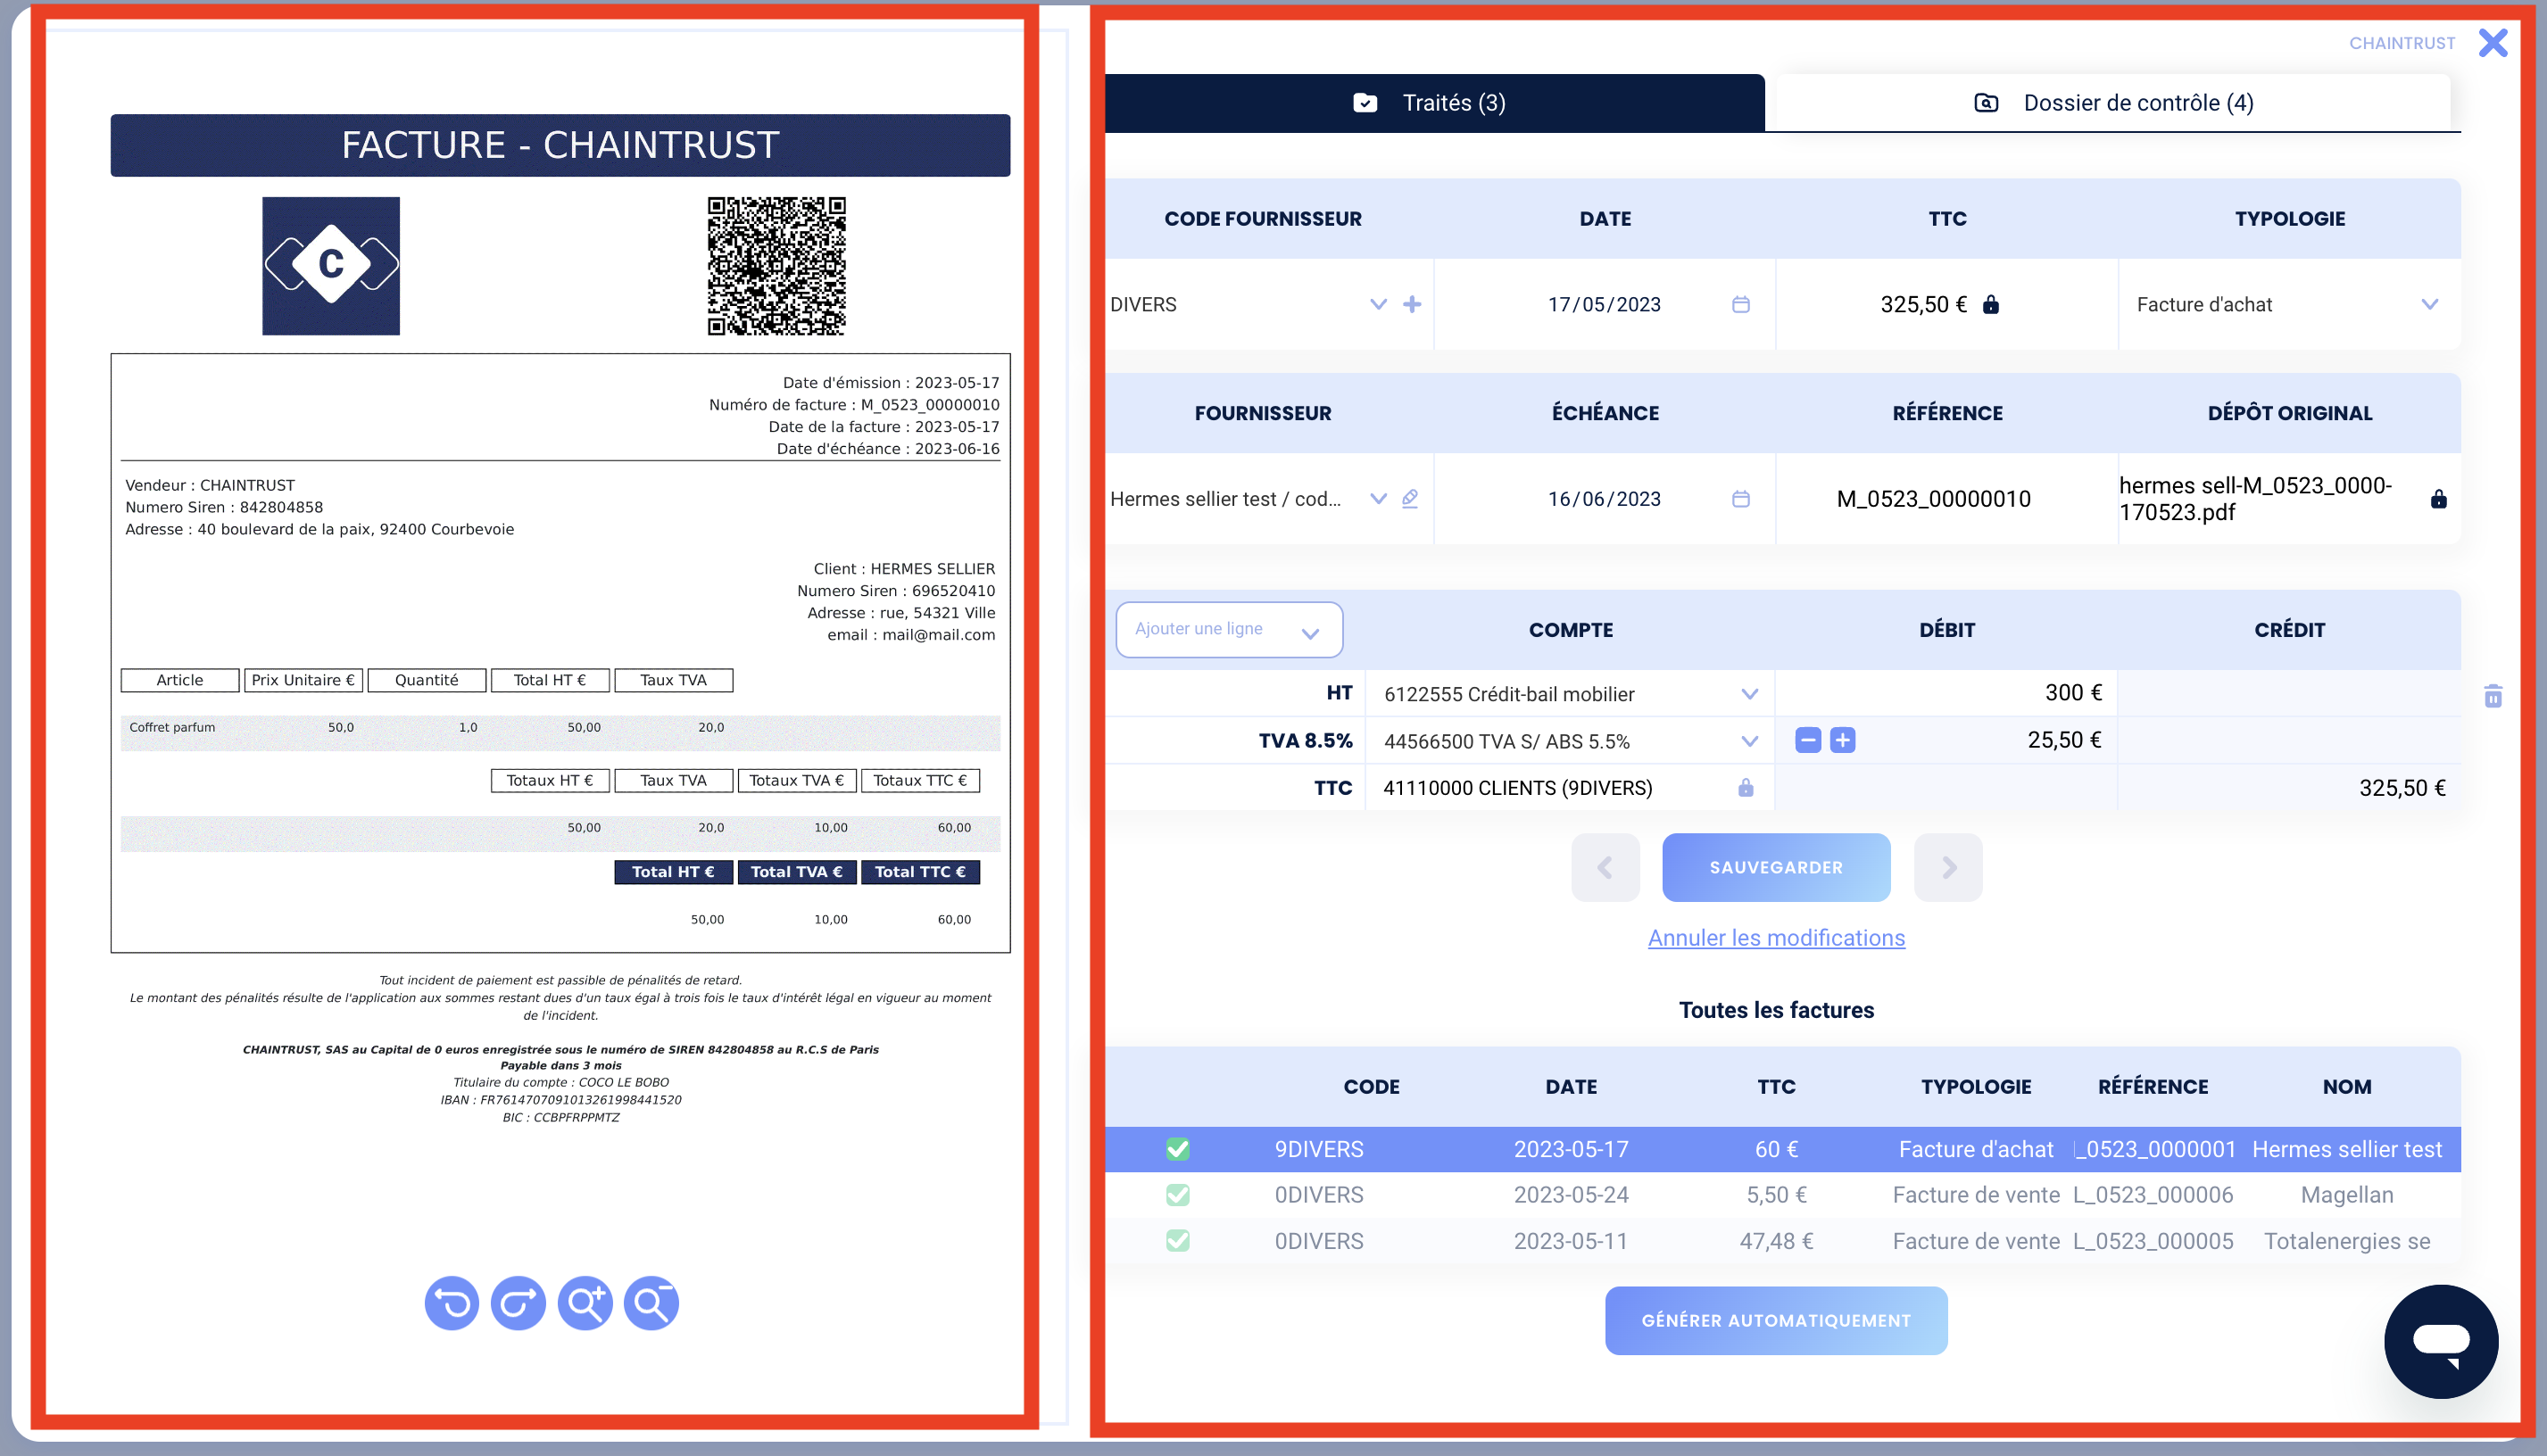Click the GÉNÉRER AUTOMATIQUEMENT button
Image resolution: width=2547 pixels, height=1456 pixels.
[x=1776, y=1320]
